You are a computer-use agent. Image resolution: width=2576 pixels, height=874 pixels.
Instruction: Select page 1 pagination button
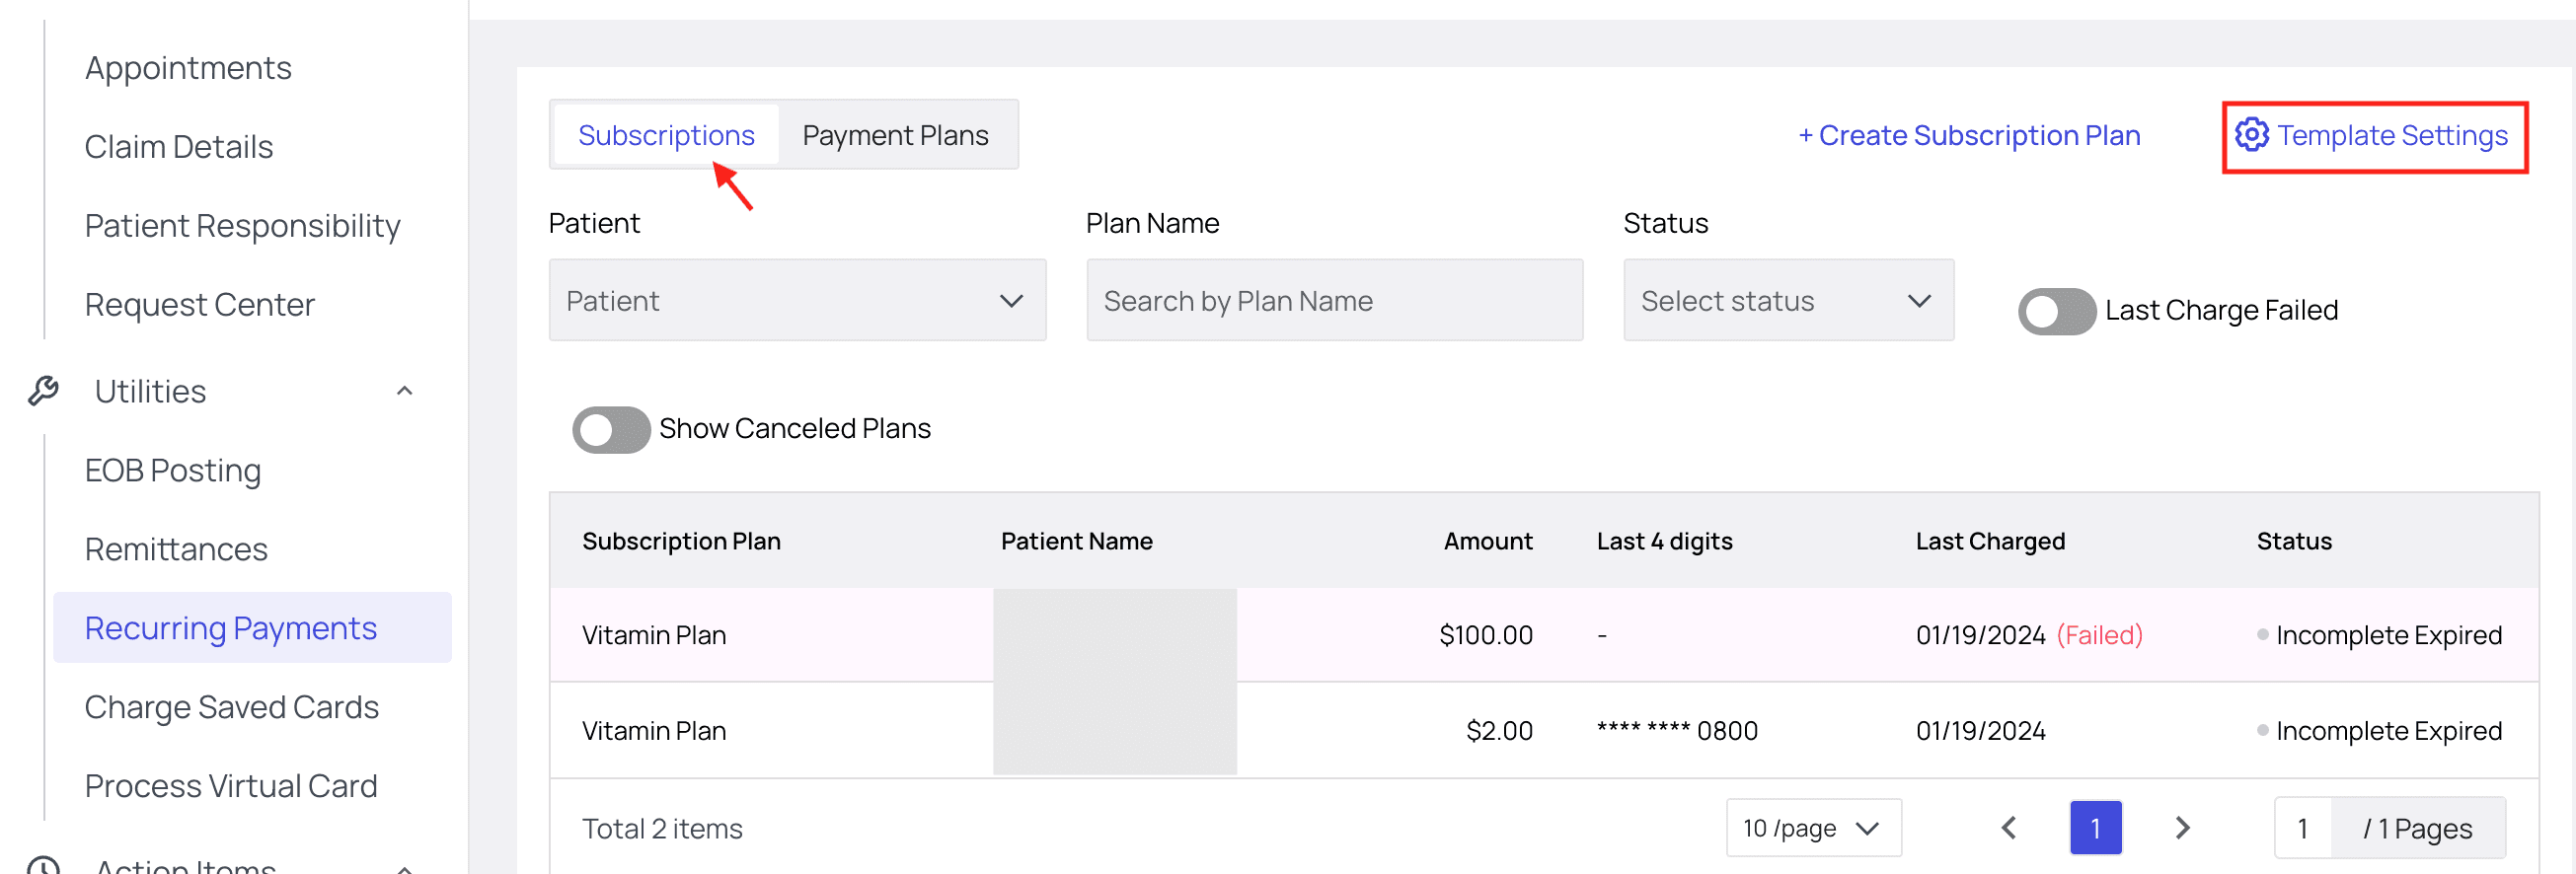pyautogui.click(x=2095, y=828)
